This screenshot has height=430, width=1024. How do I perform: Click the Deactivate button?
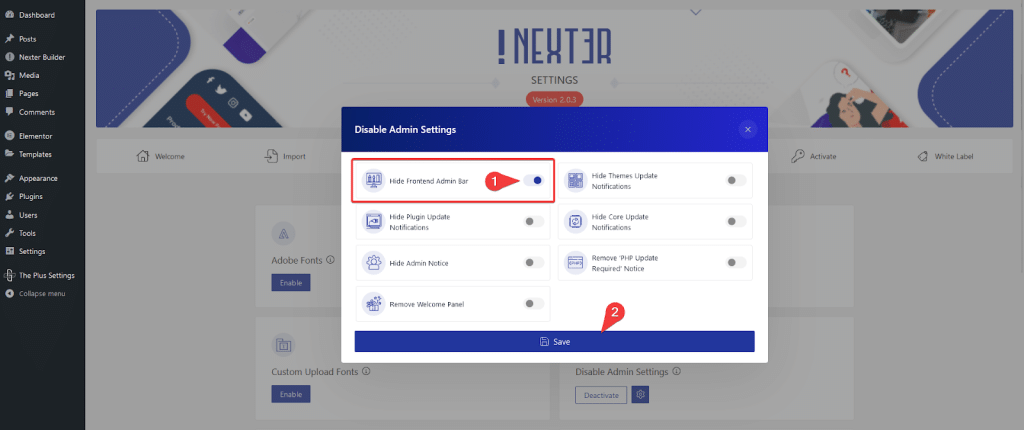[x=601, y=395]
